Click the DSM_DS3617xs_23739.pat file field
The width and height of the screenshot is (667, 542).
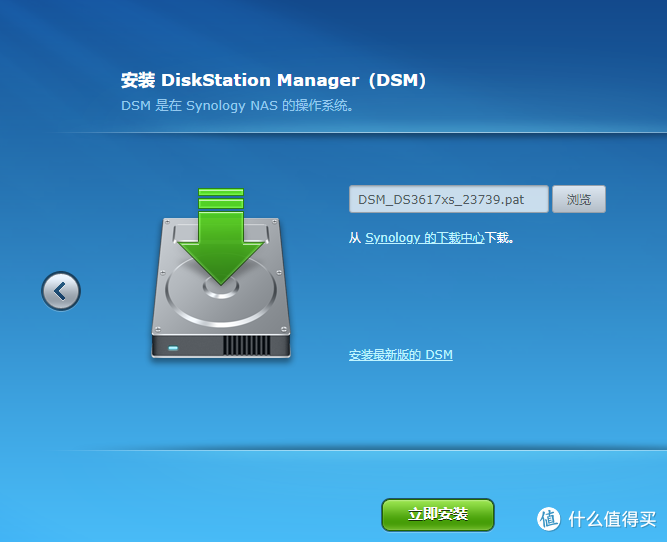click(448, 199)
